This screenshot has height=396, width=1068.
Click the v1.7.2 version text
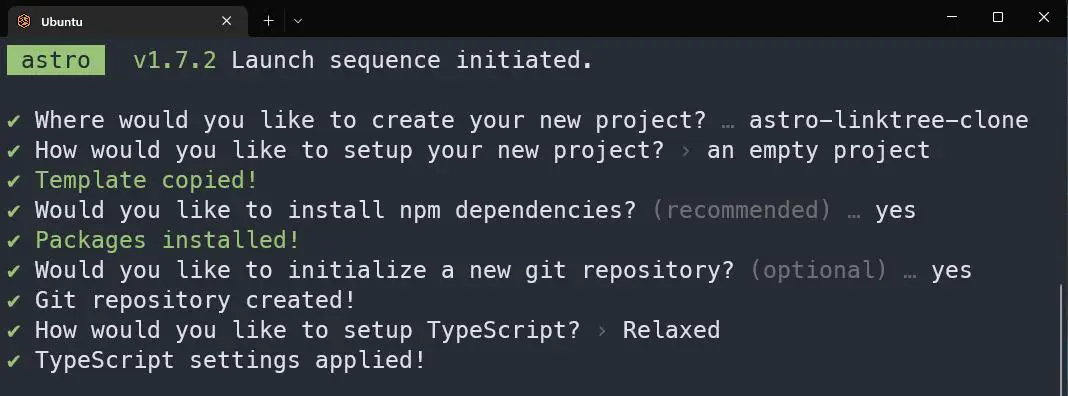(175, 60)
